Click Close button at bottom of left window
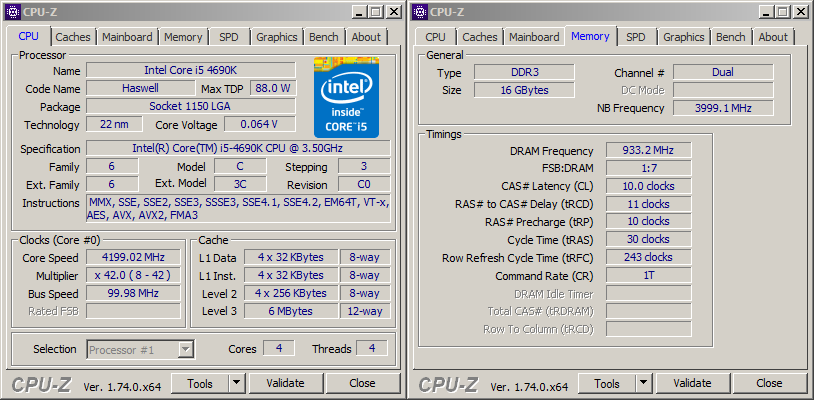 tap(362, 383)
